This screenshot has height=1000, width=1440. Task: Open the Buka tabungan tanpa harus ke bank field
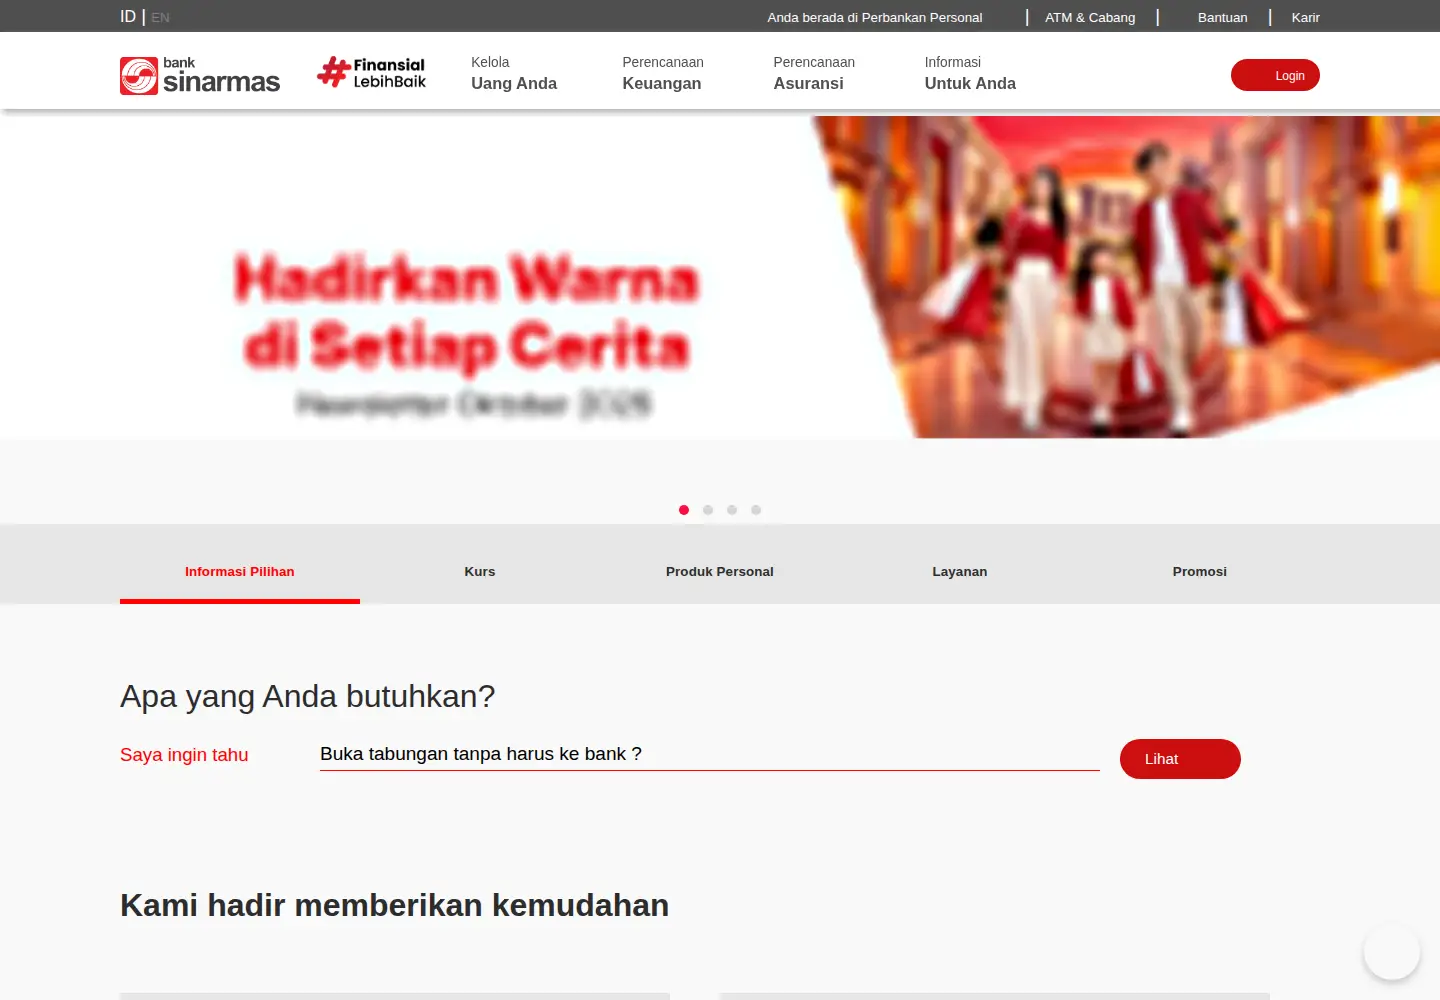tap(710, 754)
